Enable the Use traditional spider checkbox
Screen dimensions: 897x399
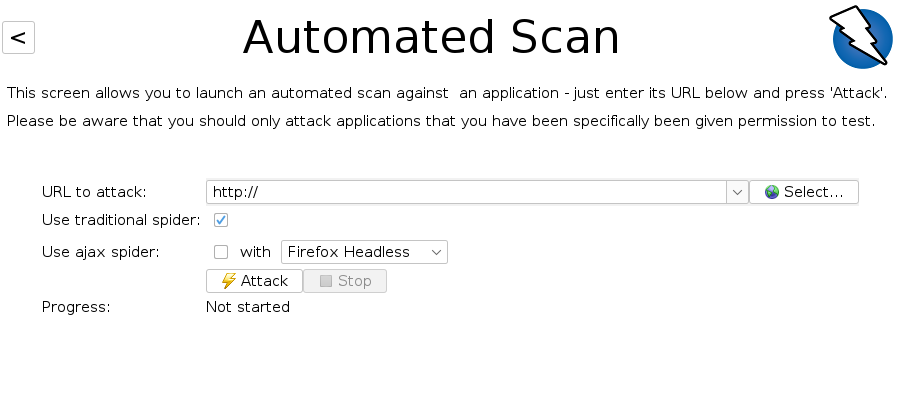click(221, 220)
